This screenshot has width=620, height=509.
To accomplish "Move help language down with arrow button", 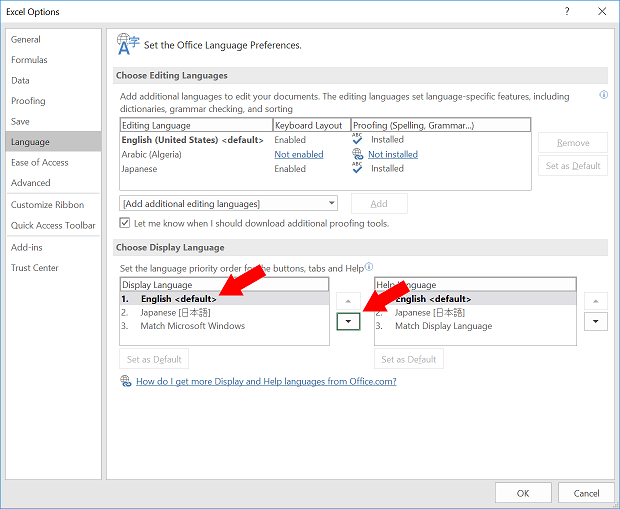I will 595,322.
